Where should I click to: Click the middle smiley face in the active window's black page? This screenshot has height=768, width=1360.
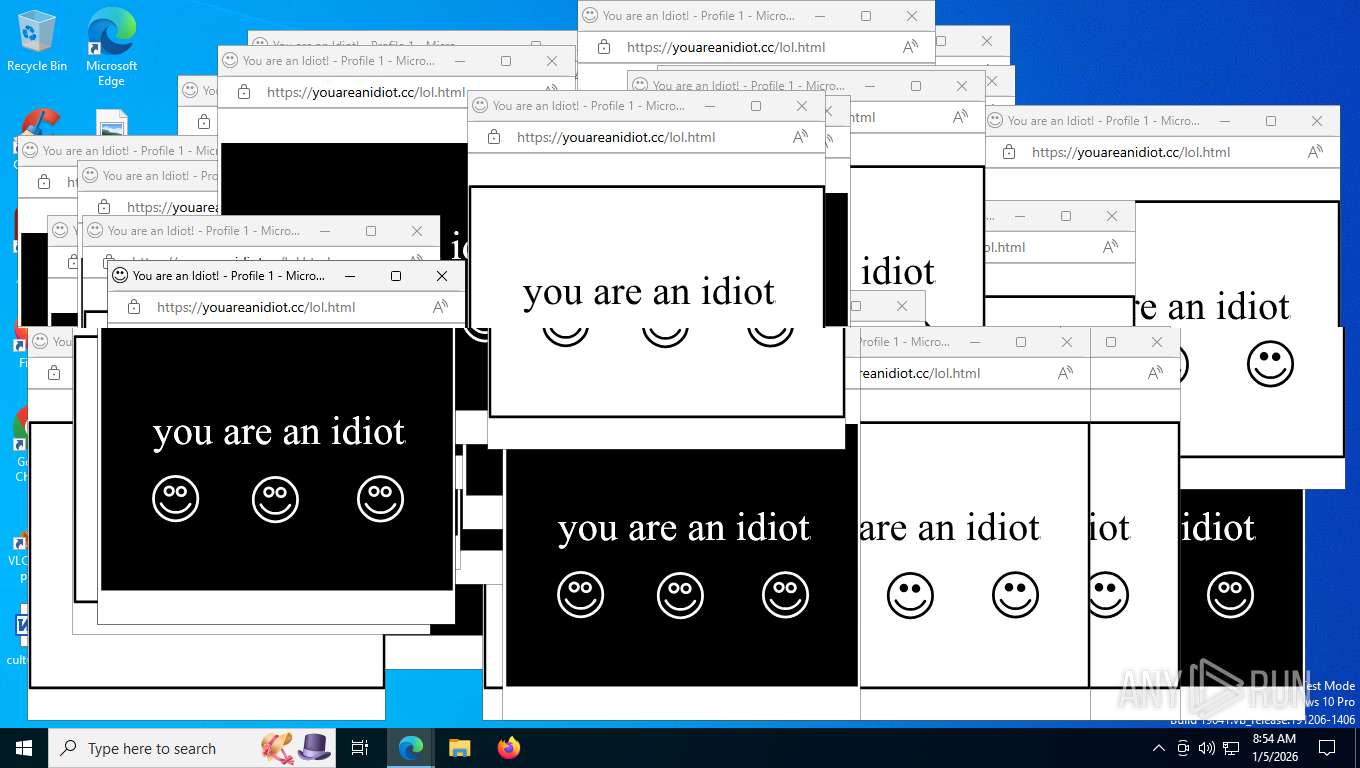click(275, 498)
